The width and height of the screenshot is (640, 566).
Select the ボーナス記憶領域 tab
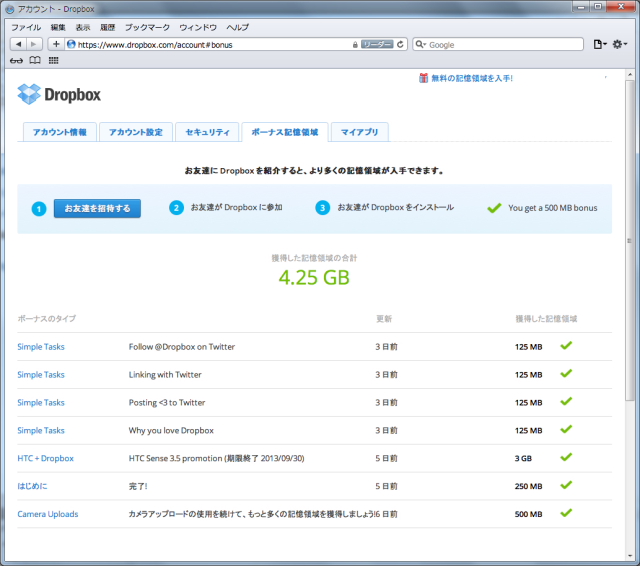tap(285, 132)
